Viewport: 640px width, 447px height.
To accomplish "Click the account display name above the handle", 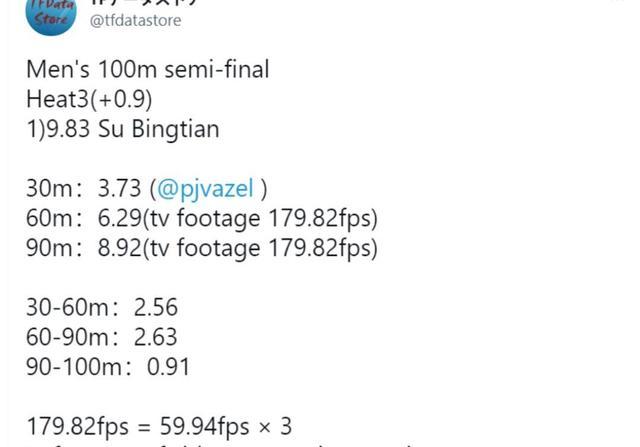I will pyautogui.click(x=143, y=2).
